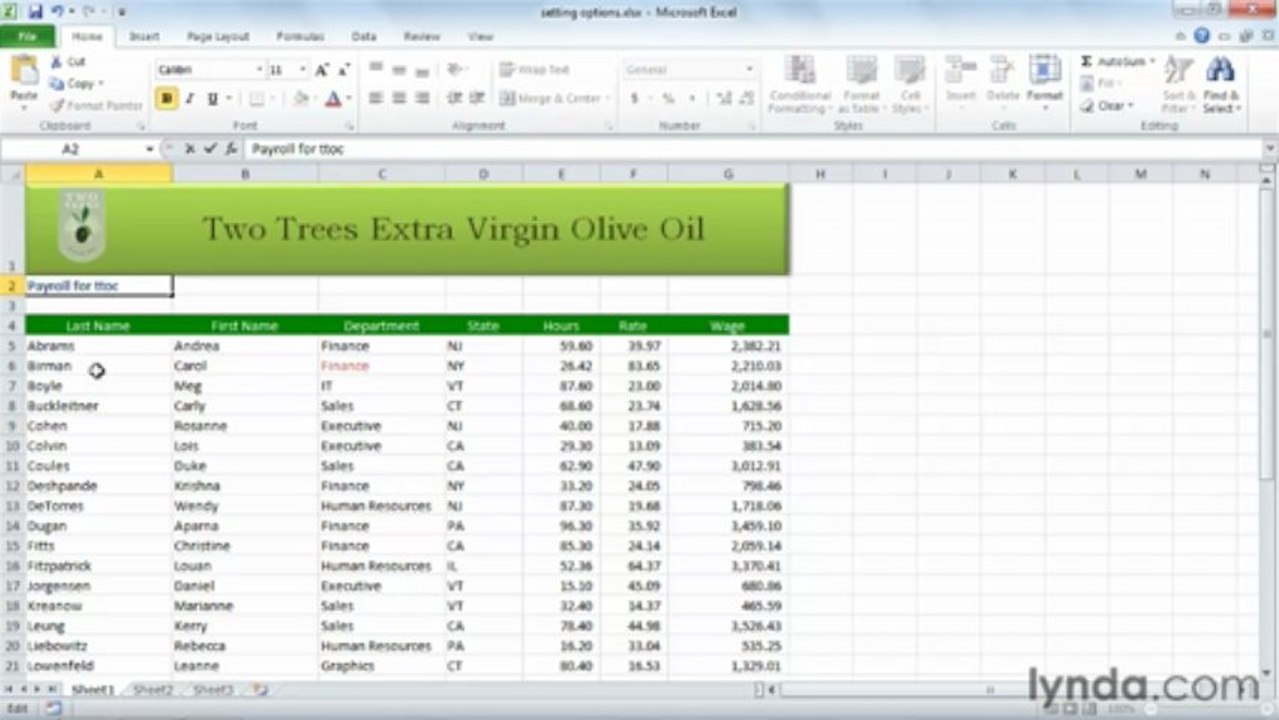Click the Name Box showing A2
This screenshot has height=720, width=1279.
coord(72,148)
